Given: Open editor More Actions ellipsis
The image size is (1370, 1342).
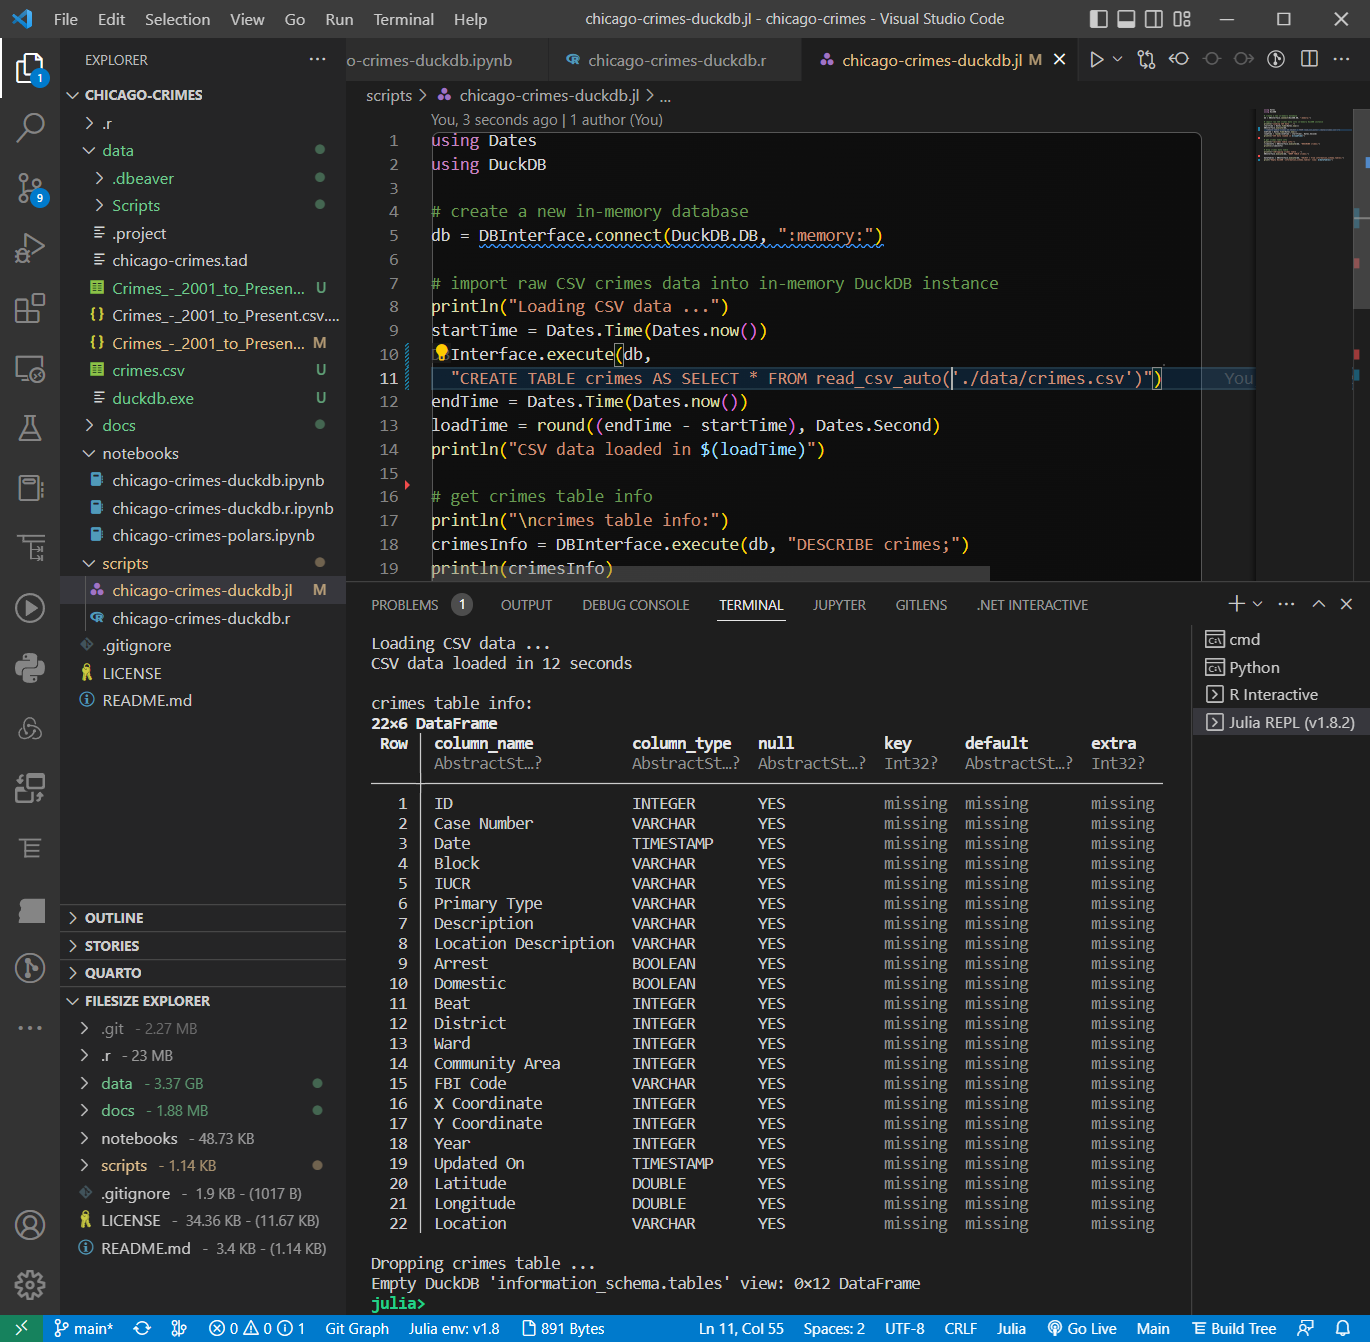Looking at the screenshot, I should pyautogui.click(x=1342, y=60).
